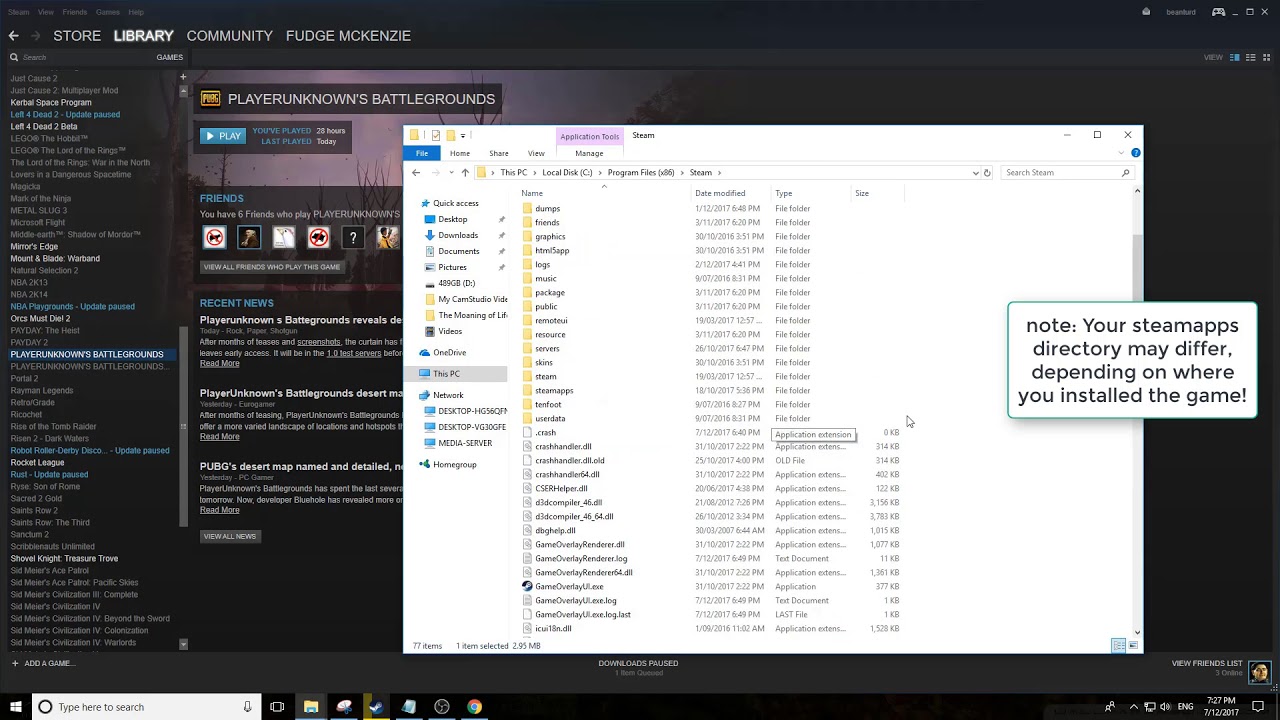The width and height of the screenshot is (1280, 720).
Task: Click the Search Steam box in Explorer
Action: (1068, 172)
